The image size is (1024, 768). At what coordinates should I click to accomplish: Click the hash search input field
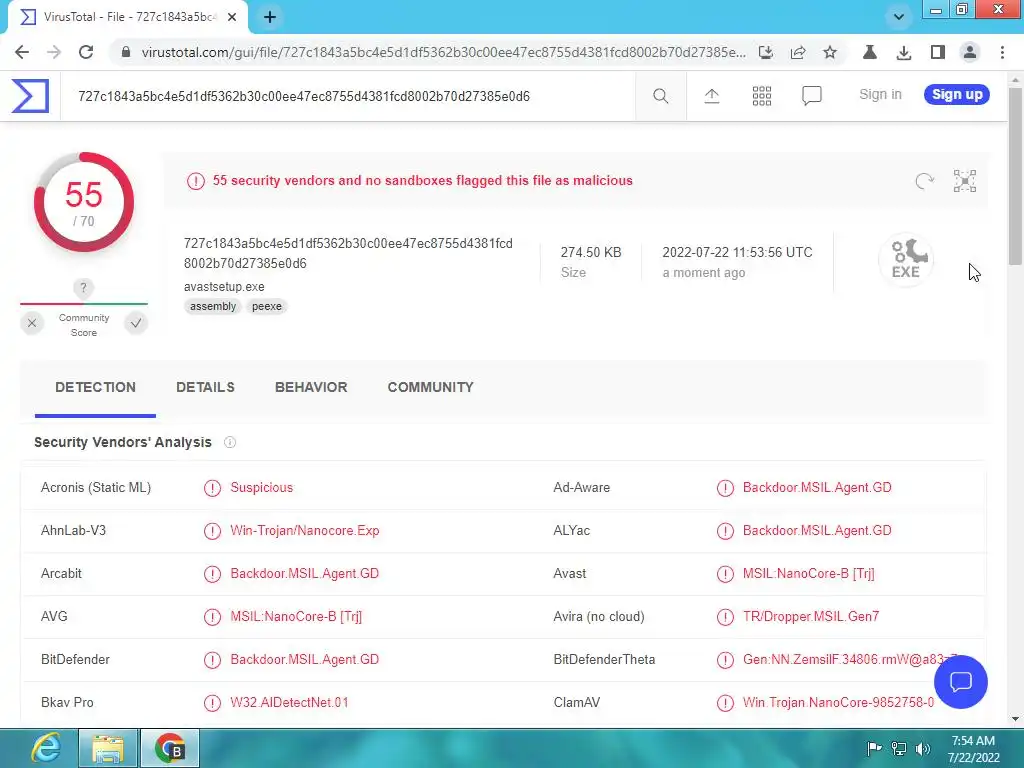[x=347, y=96]
